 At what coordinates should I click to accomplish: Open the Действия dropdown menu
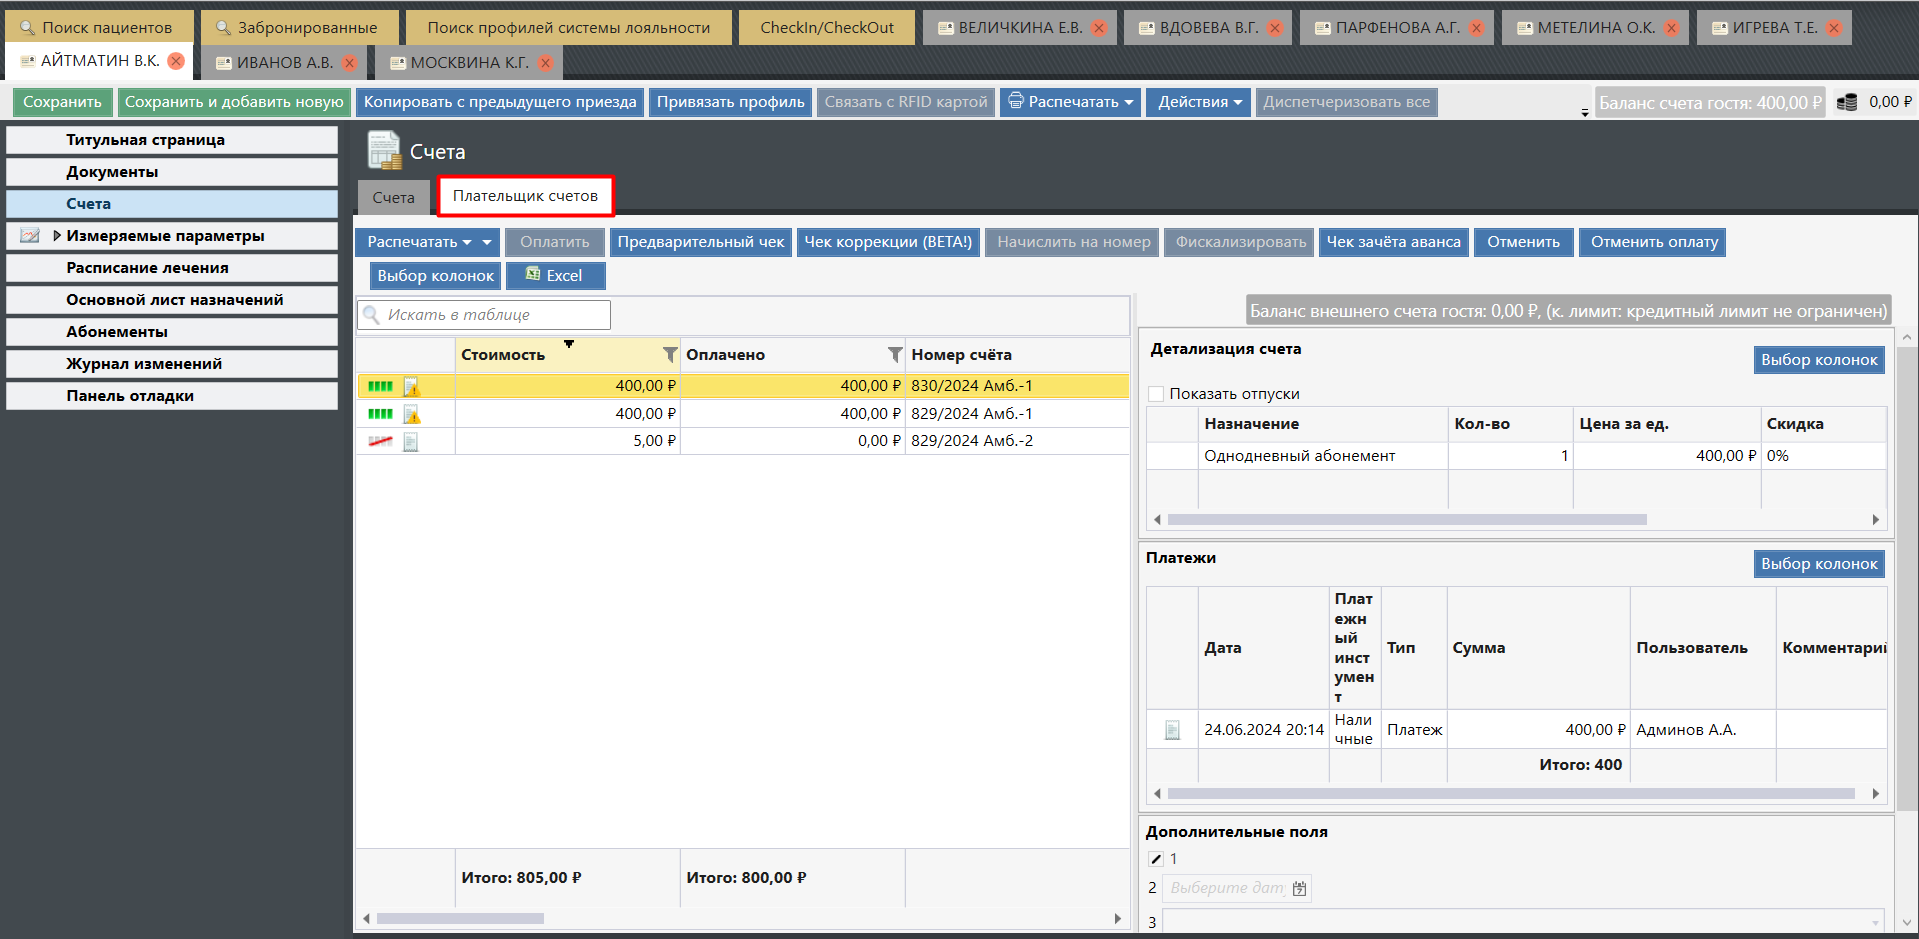point(1199,102)
